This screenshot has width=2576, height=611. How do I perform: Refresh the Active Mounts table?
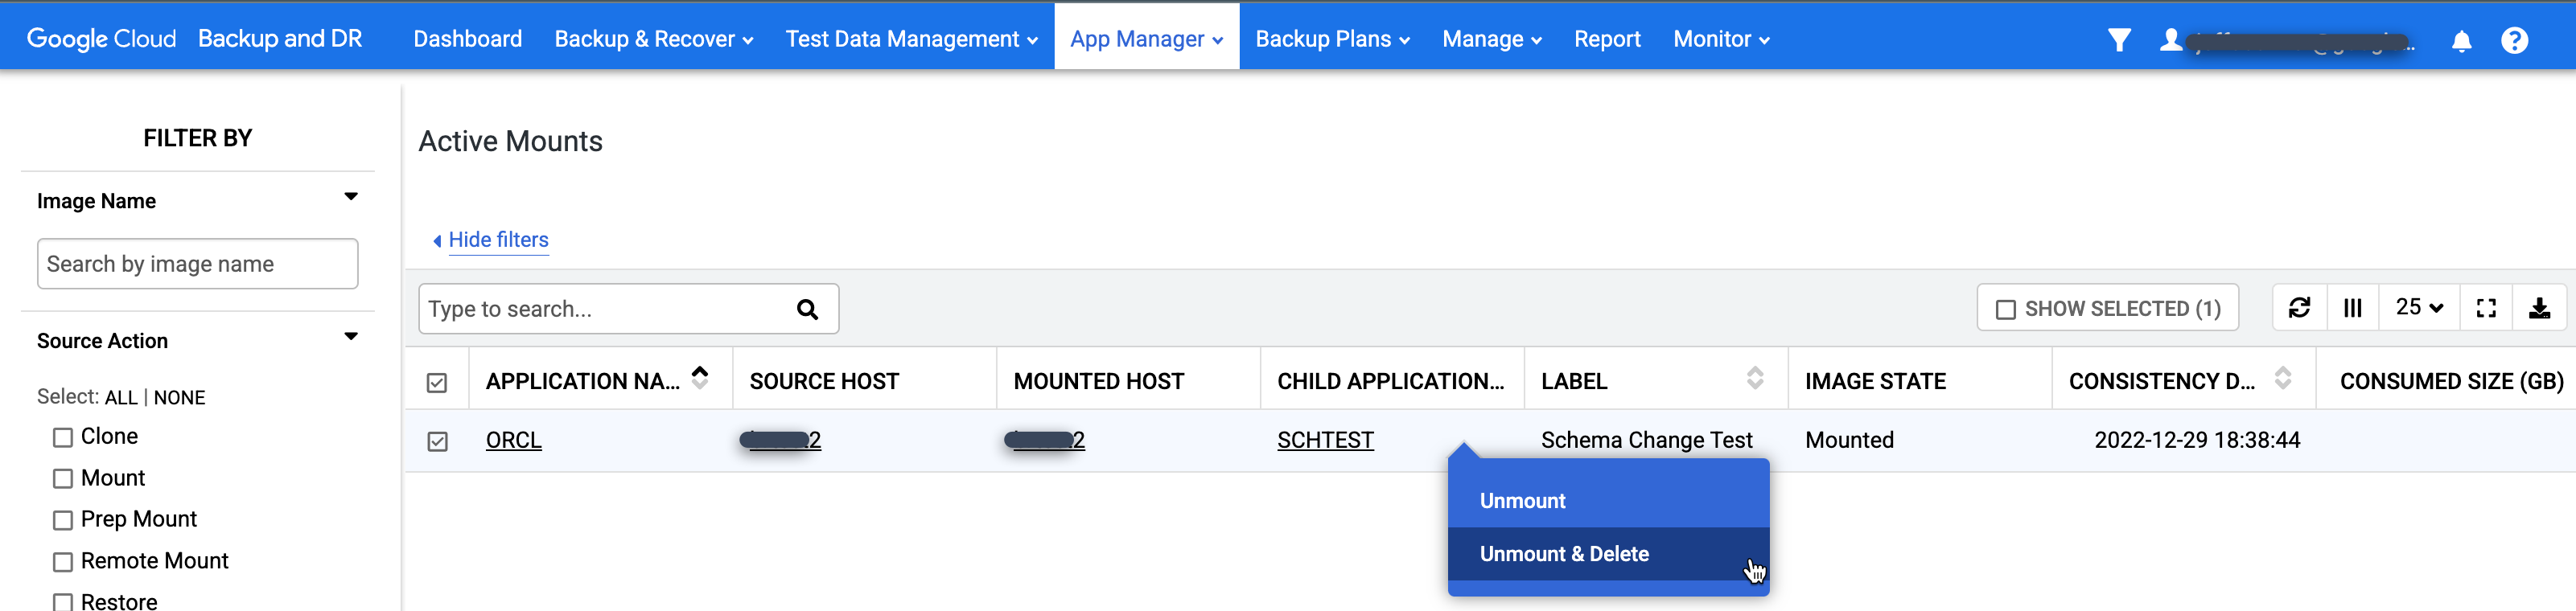[2299, 308]
